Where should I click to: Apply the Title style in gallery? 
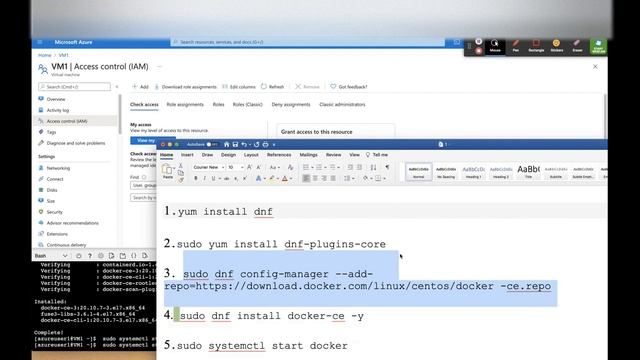pos(528,172)
